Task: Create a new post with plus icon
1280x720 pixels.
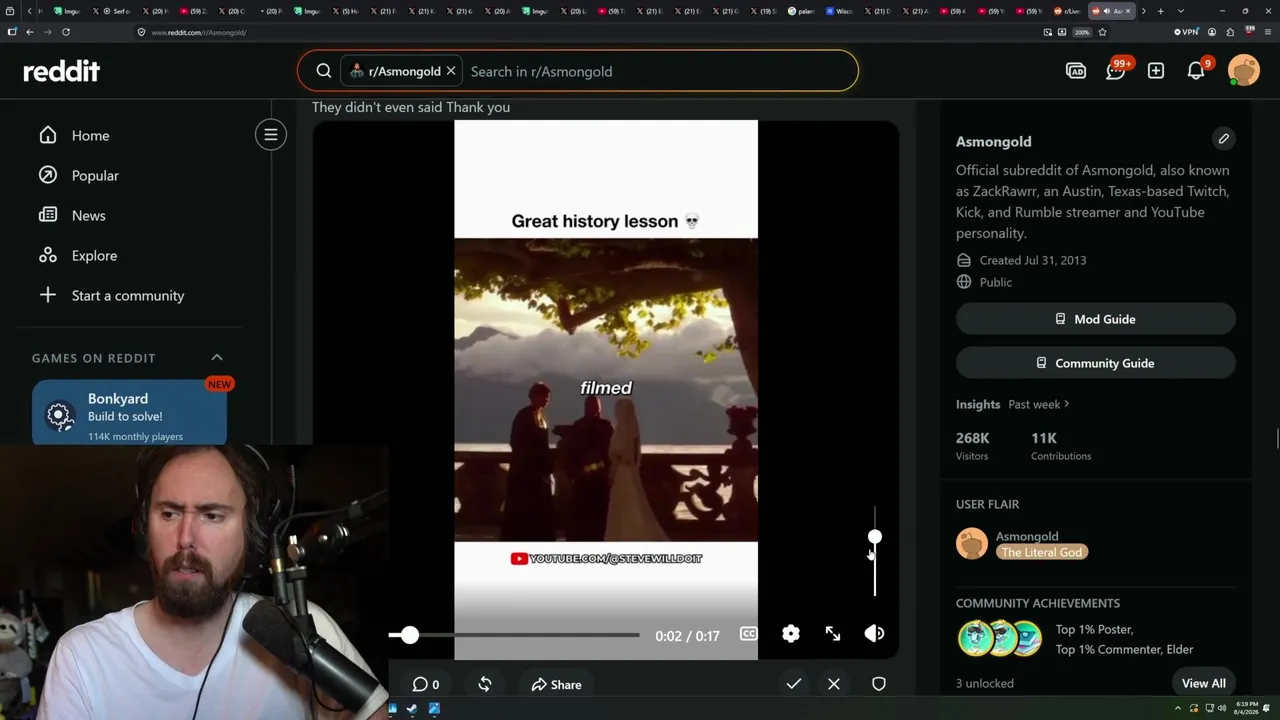Action: [x=1156, y=71]
